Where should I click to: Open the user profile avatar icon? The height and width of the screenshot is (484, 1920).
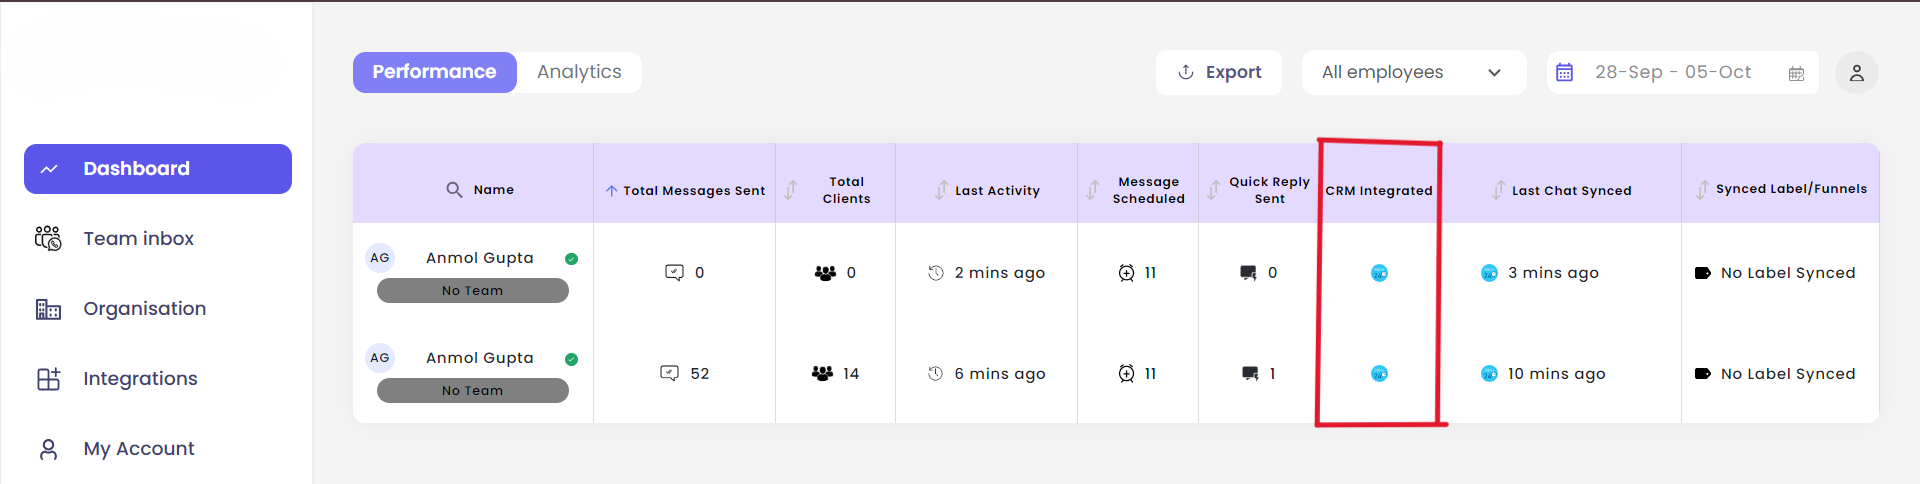tap(1857, 73)
